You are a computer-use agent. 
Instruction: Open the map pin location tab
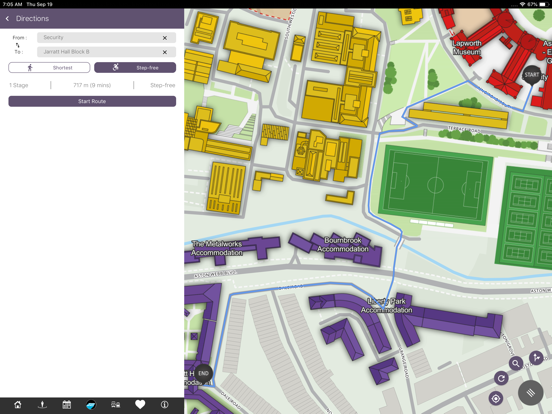[x=42, y=404]
